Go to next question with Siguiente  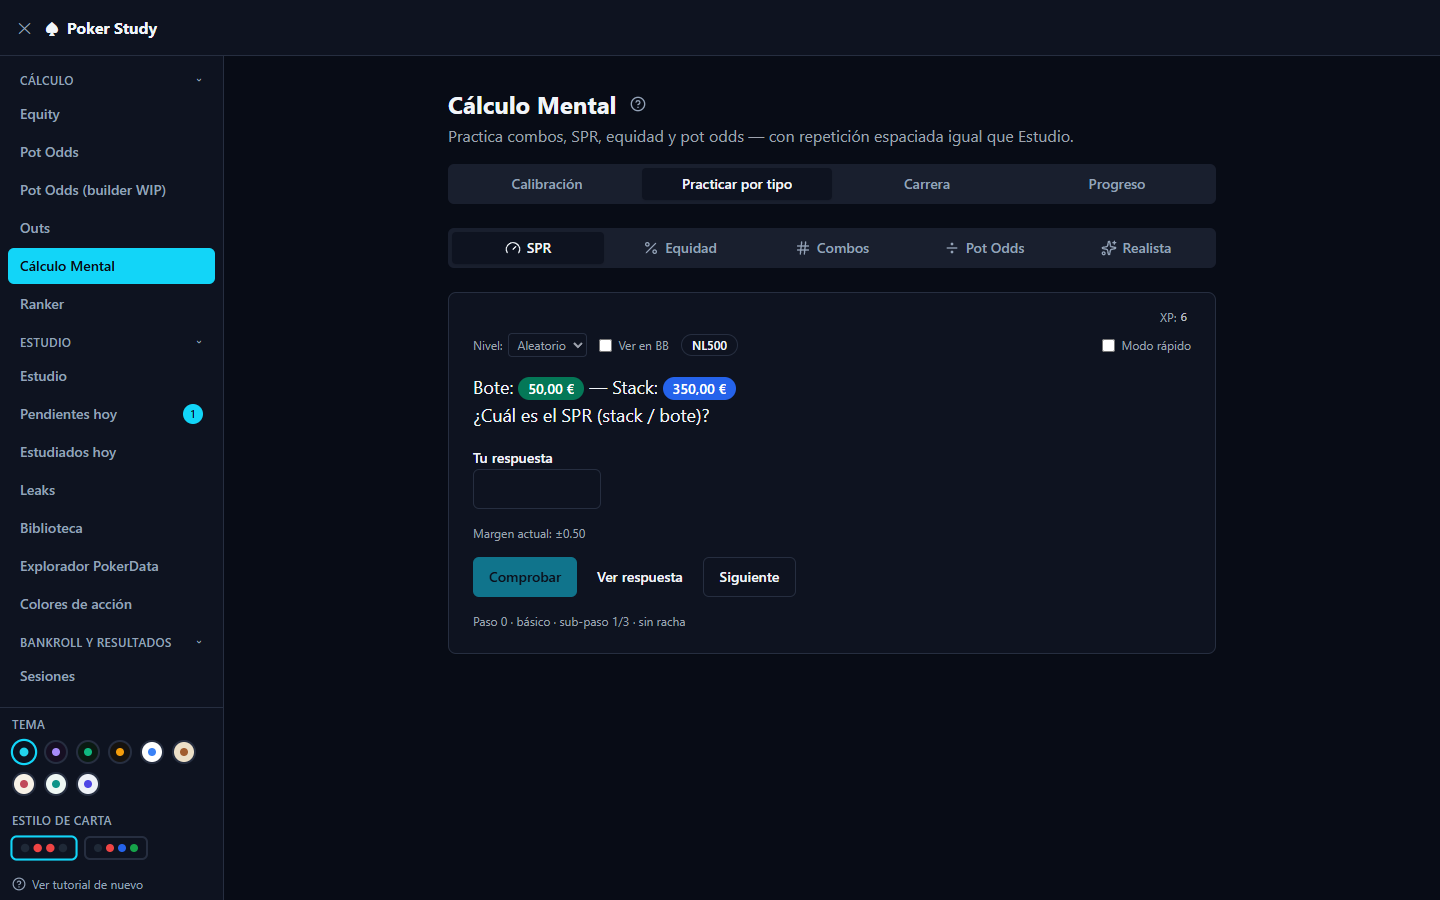(x=749, y=577)
